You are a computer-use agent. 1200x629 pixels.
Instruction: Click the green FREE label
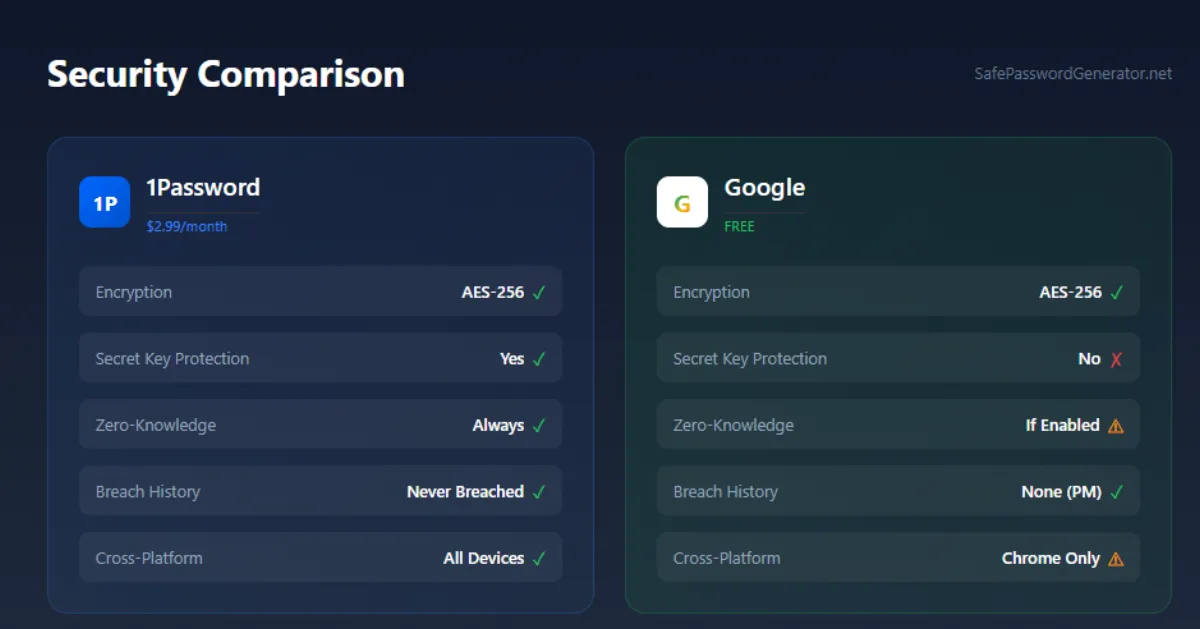pyautogui.click(x=739, y=226)
